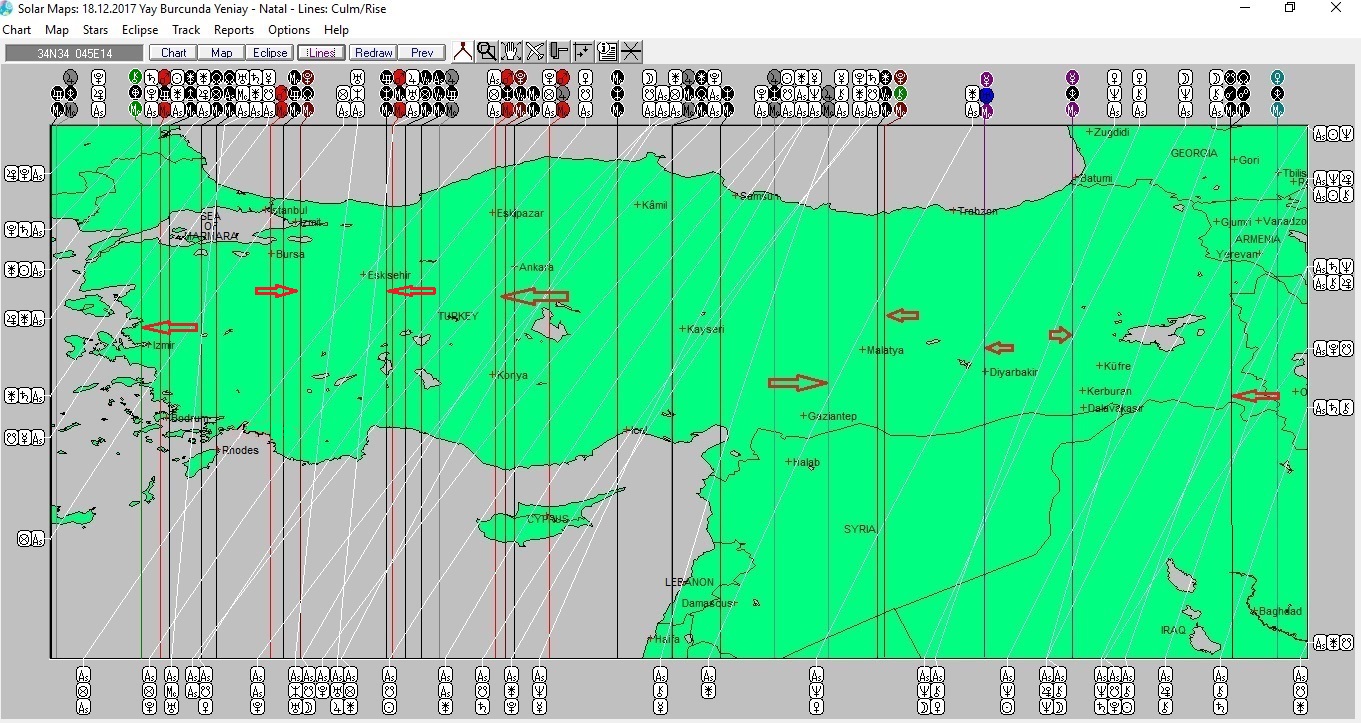The height and width of the screenshot is (723, 1361).
Task: Open the info report toolbar icon
Action: tap(607, 52)
